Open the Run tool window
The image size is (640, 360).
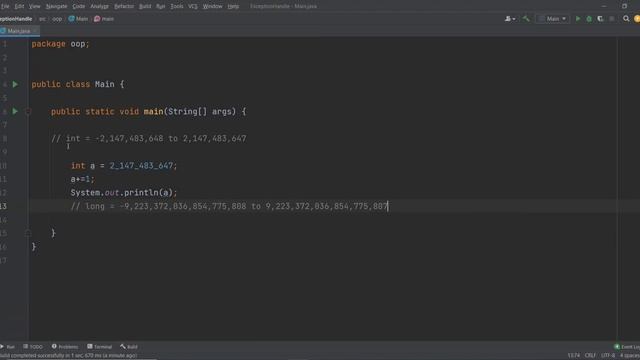pyautogui.click(x=8, y=347)
